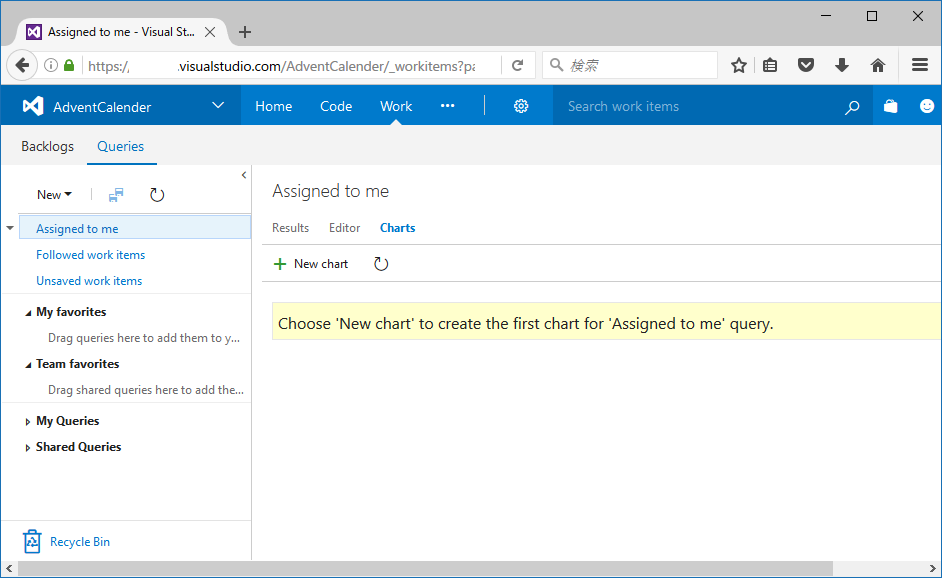
Task: Refresh the queries tree
Action: (157, 195)
